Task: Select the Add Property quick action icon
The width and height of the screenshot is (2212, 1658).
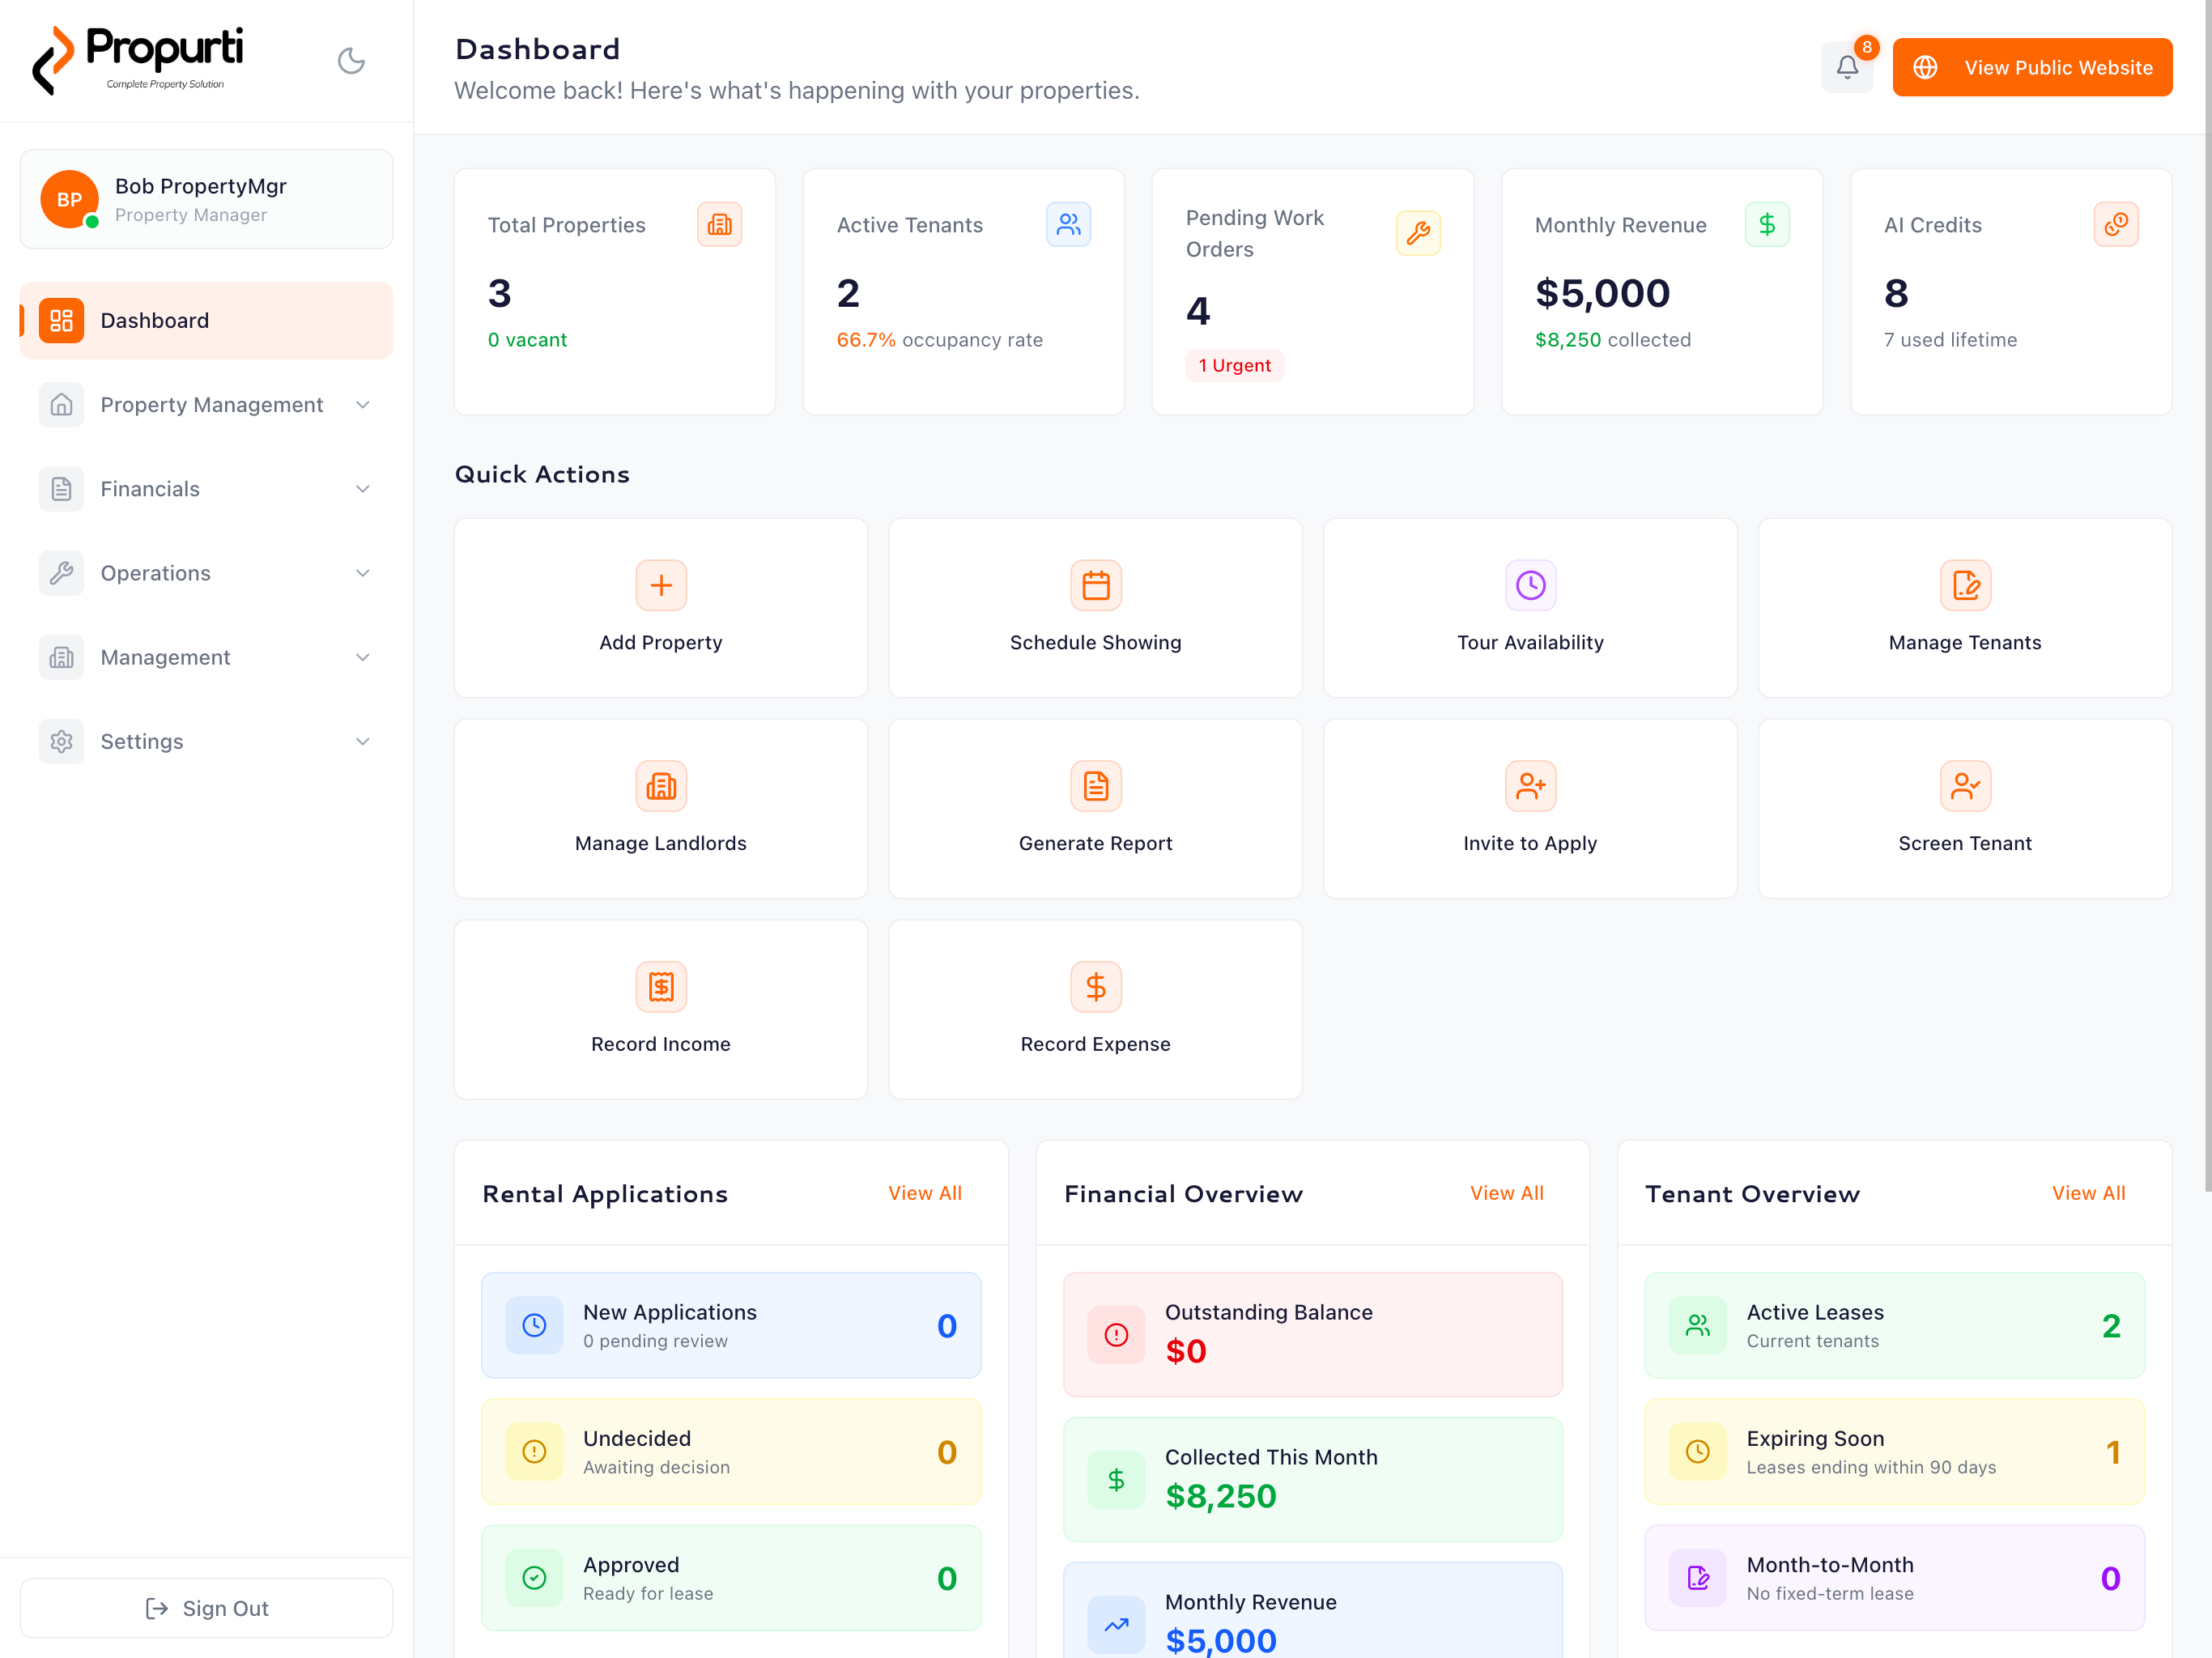Action: pos(661,585)
